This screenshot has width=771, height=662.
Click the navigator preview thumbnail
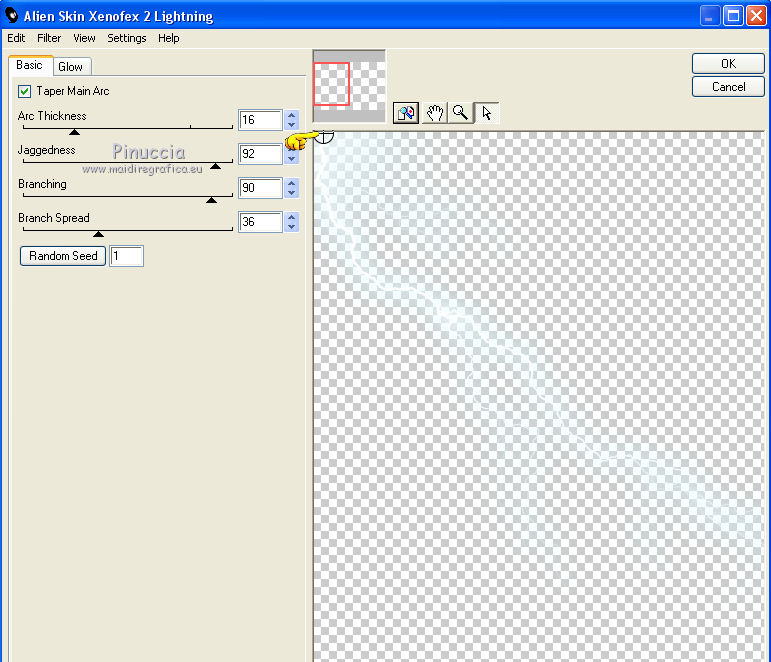point(349,86)
